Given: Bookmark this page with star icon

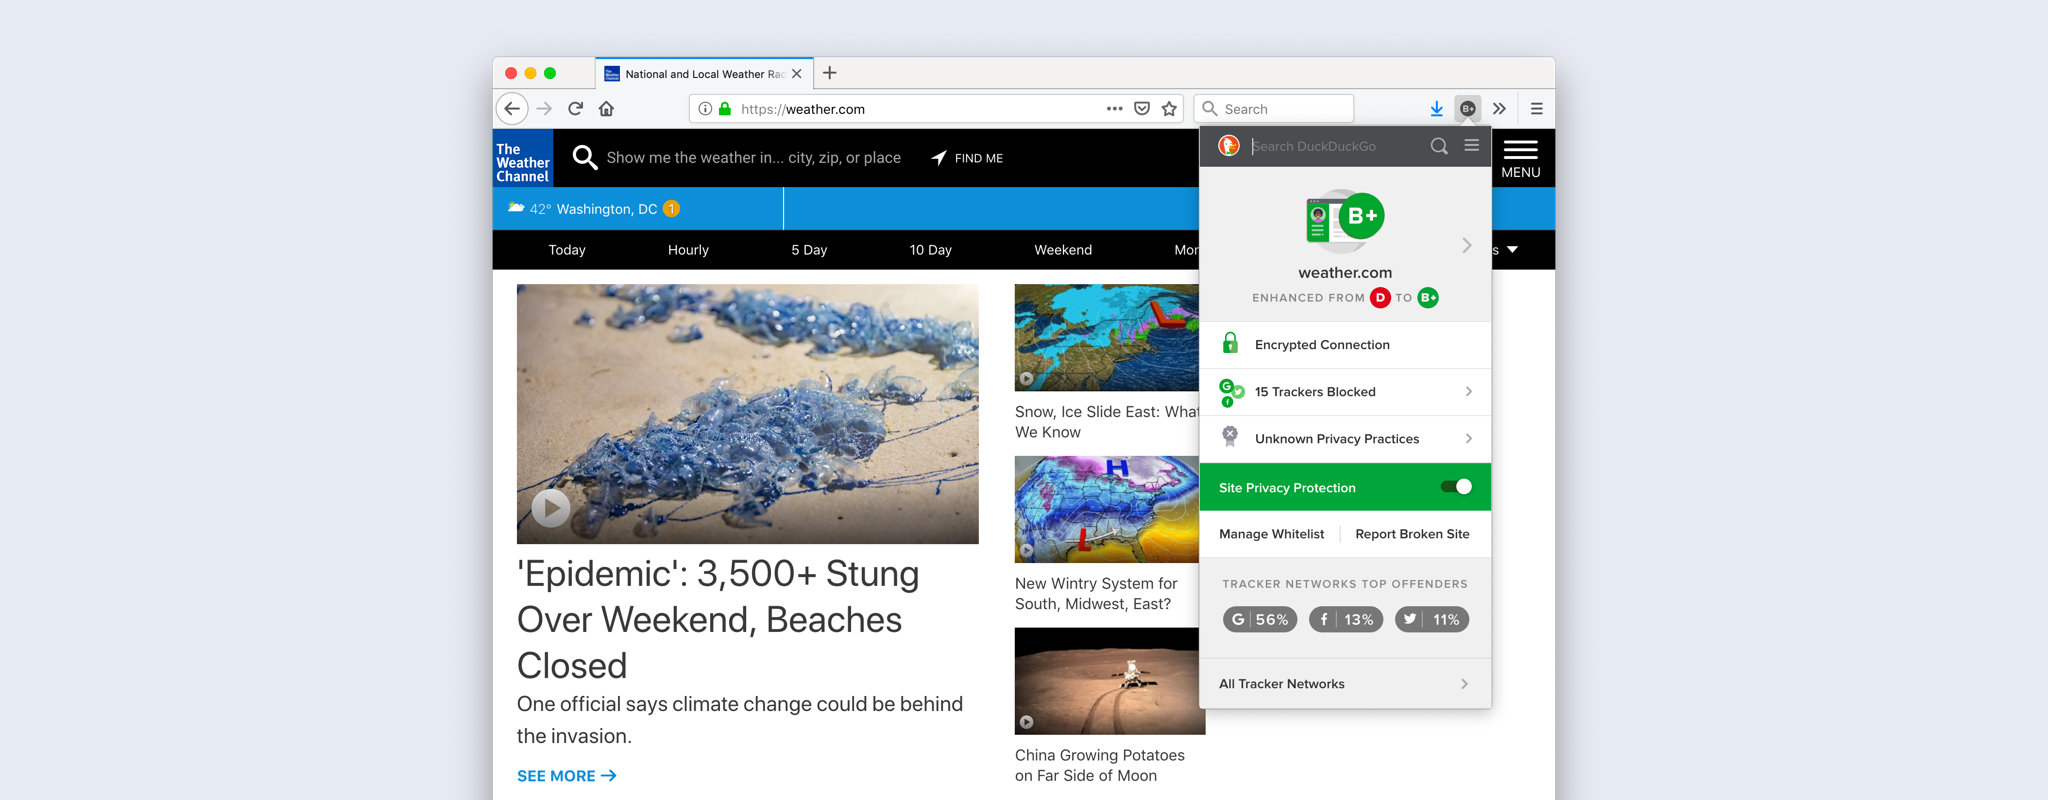Looking at the screenshot, I should [1169, 109].
